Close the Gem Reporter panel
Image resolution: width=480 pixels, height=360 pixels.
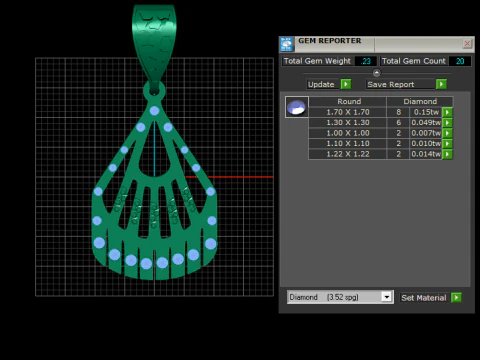[x=467, y=44]
